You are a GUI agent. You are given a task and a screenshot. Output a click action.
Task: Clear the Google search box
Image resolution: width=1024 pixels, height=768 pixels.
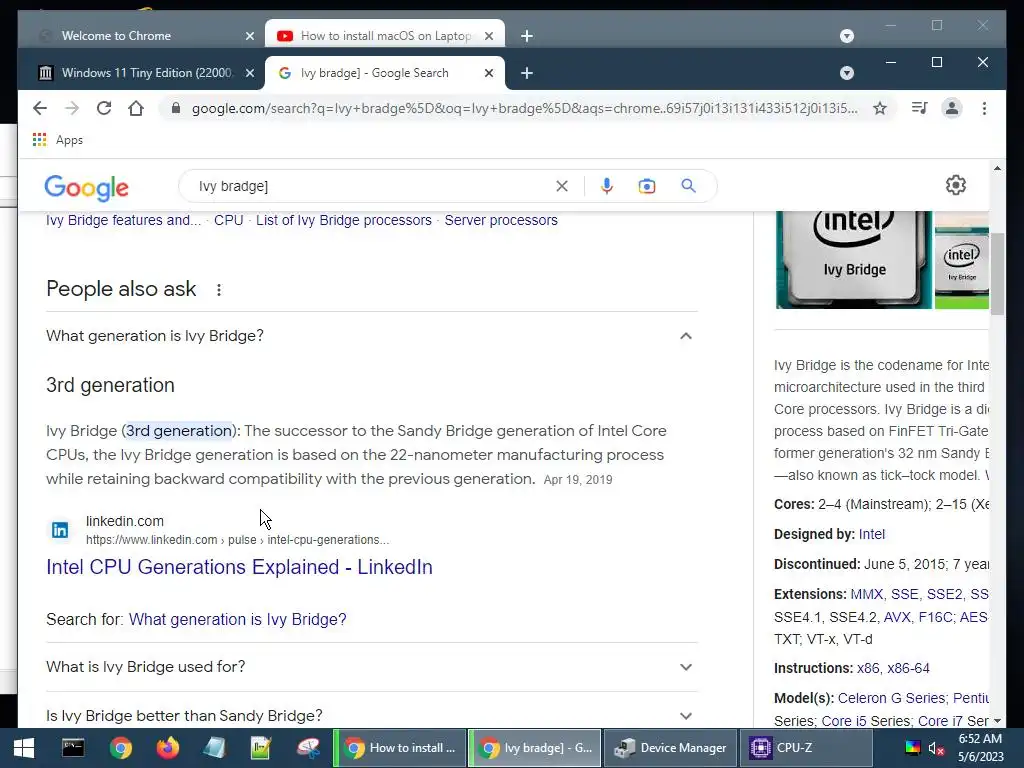(562, 186)
